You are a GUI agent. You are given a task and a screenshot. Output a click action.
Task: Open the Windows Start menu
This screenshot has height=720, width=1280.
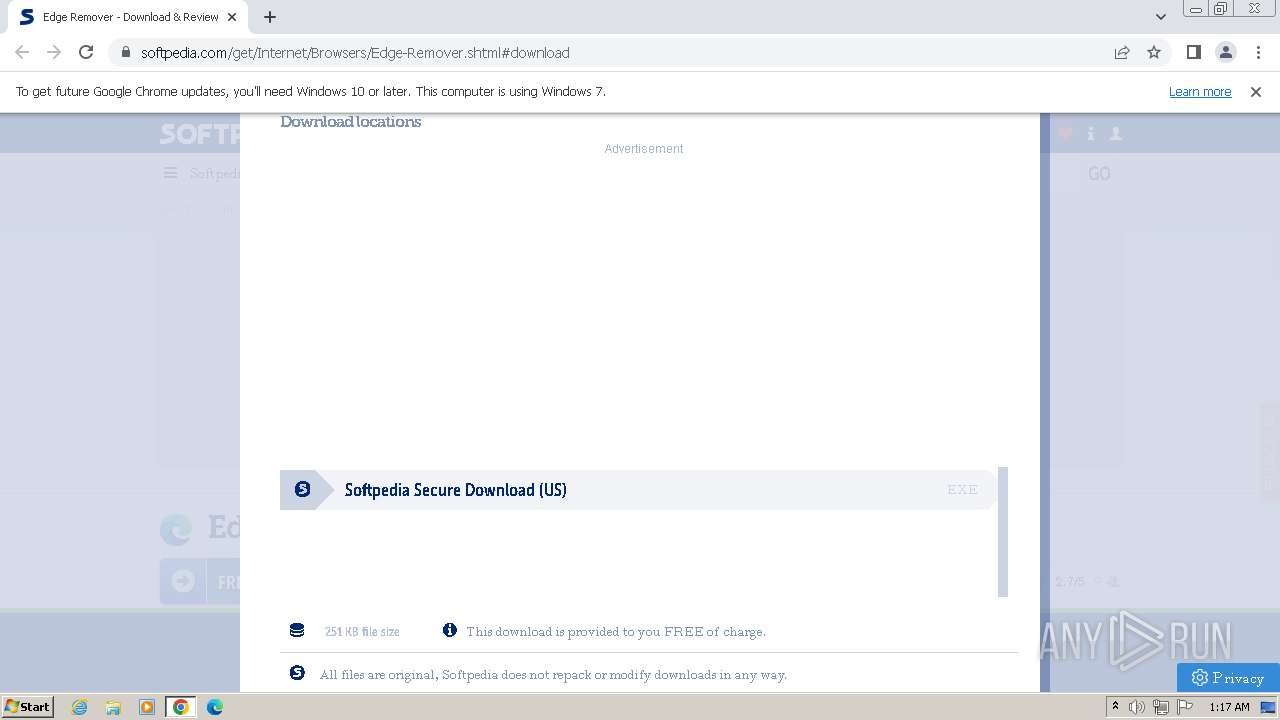click(x=27, y=707)
